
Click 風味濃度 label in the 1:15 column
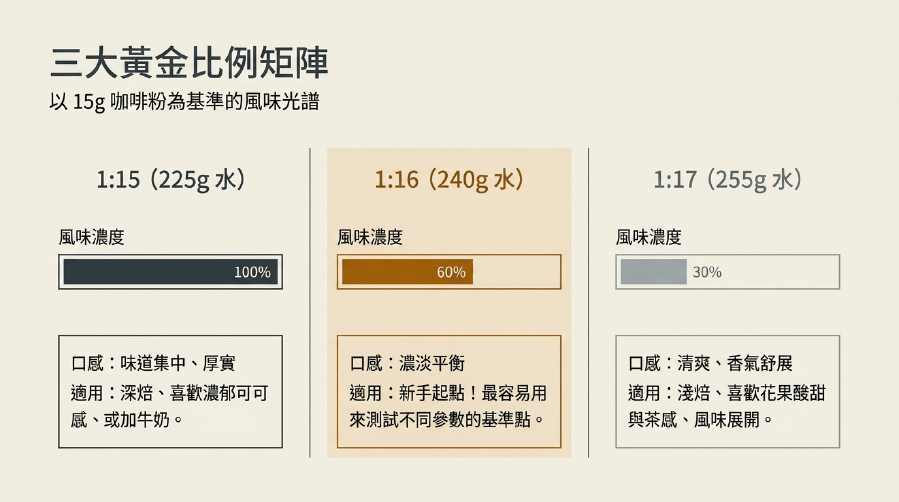92,237
